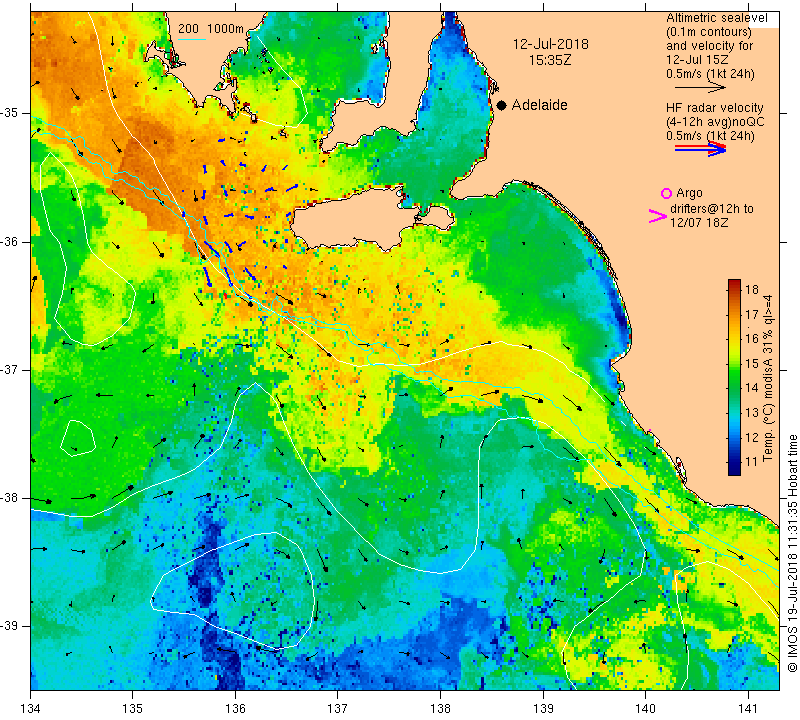800x720 pixels.
Task: Click the longitude label '139'
Action: (x=543, y=709)
